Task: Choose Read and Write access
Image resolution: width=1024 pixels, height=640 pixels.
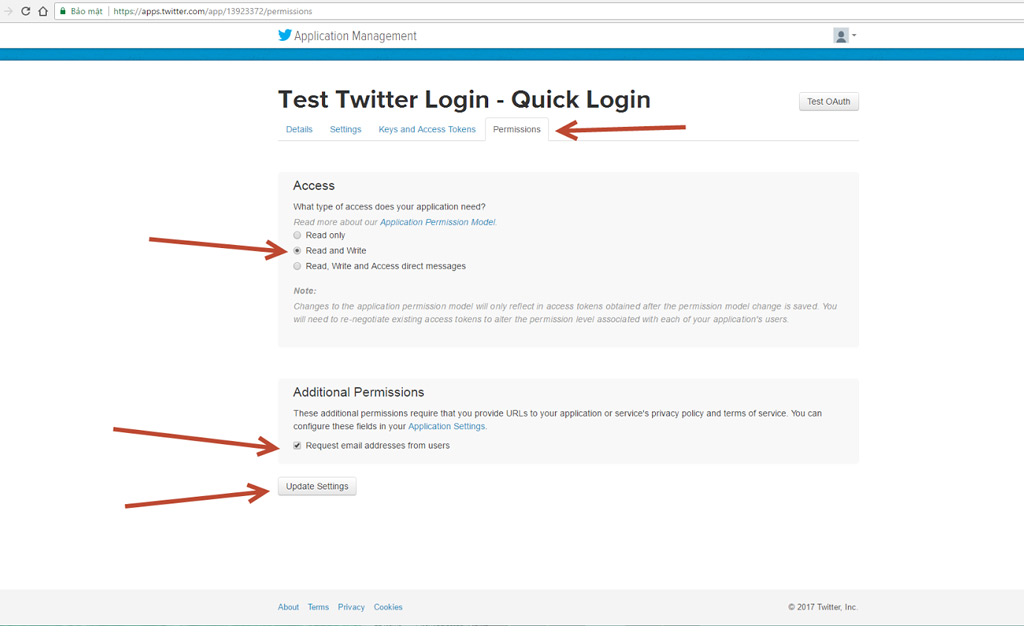Action: click(297, 251)
